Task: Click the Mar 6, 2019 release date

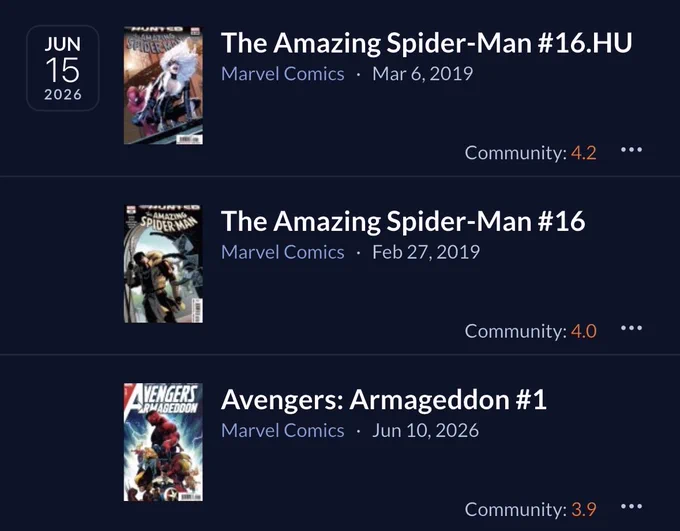Action: (x=422, y=74)
